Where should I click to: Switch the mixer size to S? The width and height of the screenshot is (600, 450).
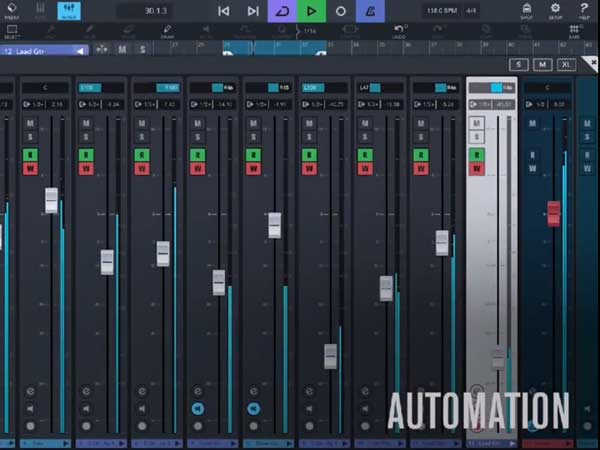pyautogui.click(x=519, y=64)
